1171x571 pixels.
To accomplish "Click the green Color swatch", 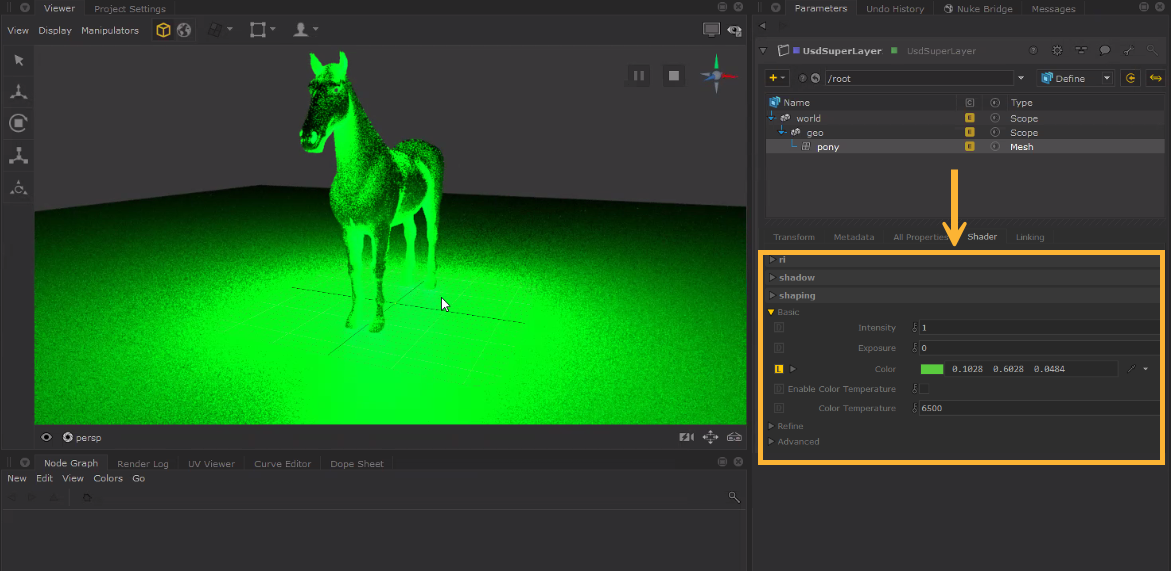I will (931, 370).
